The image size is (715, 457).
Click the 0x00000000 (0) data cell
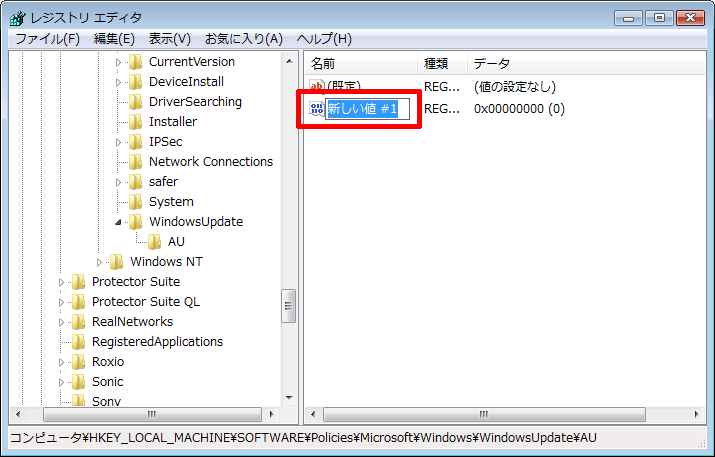pyautogui.click(x=519, y=109)
